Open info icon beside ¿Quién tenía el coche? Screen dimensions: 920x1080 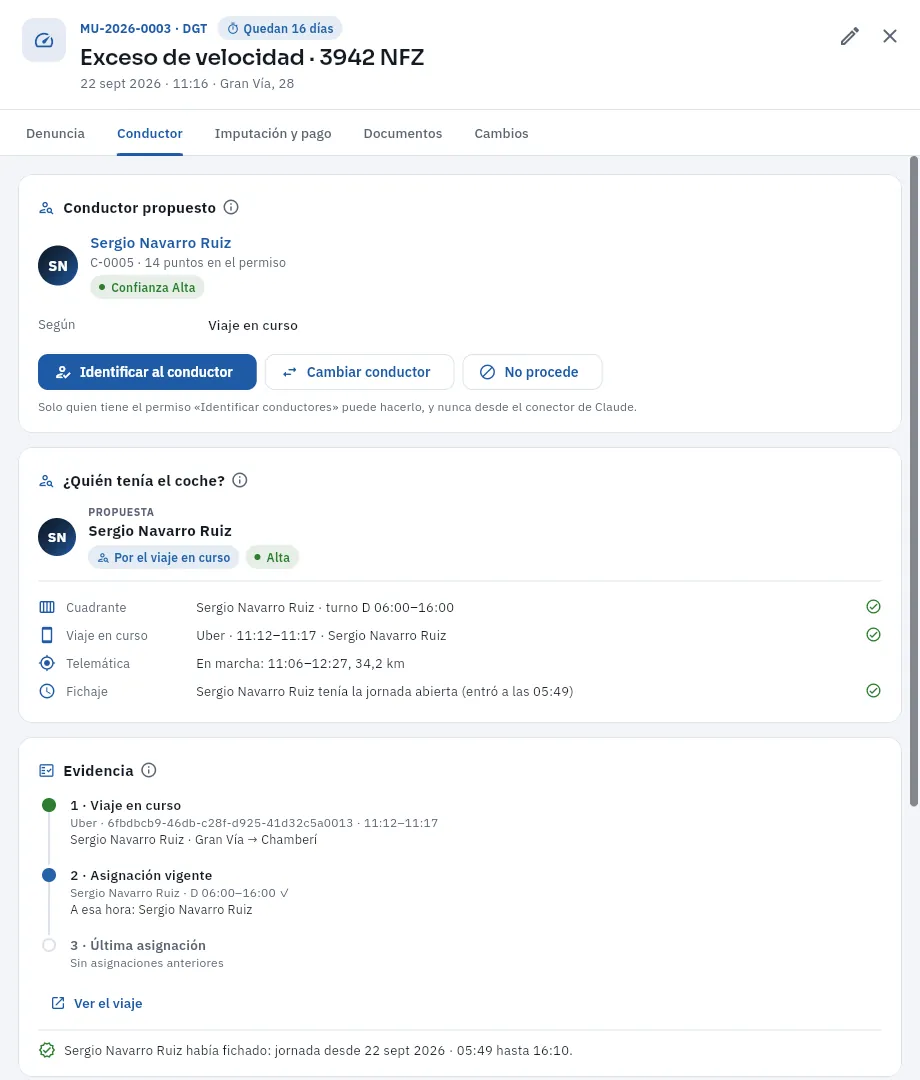pyautogui.click(x=240, y=480)
